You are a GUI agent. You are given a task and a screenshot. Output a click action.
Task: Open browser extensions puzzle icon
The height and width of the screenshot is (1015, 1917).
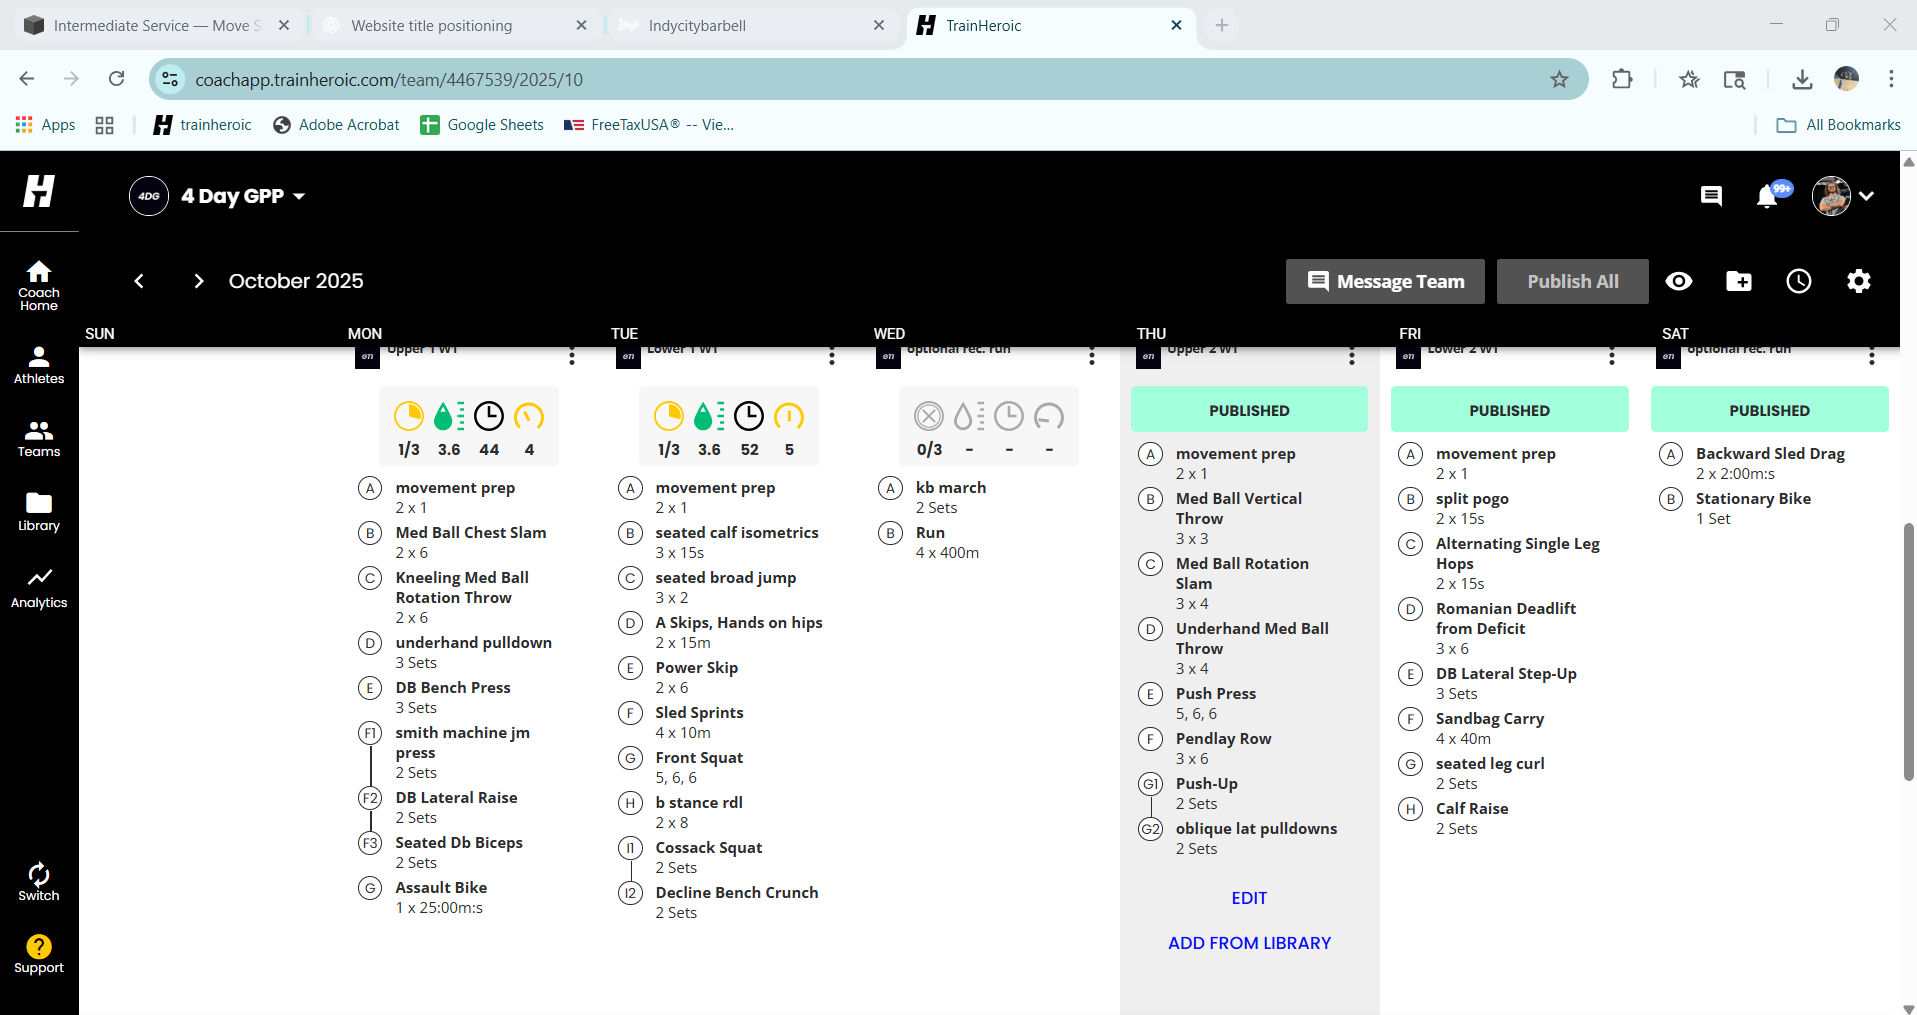tap(1622, 79)
